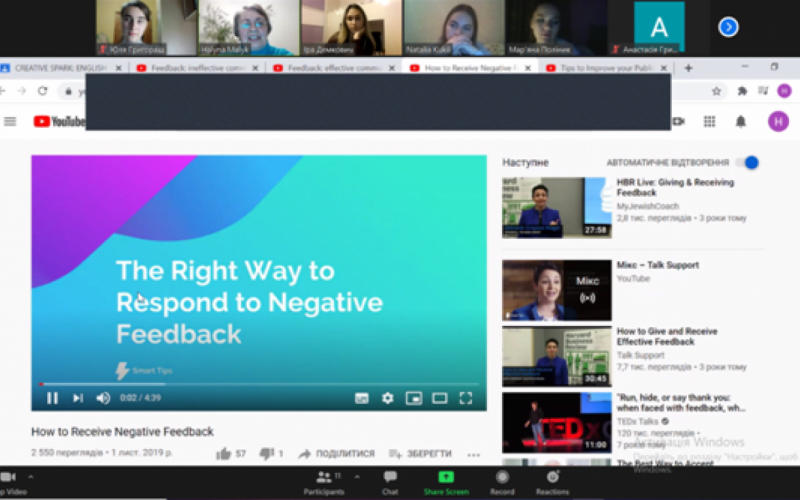The image size is (800, 500).
Task: Open YouTube notifications bell
Action: coord(741,121)
